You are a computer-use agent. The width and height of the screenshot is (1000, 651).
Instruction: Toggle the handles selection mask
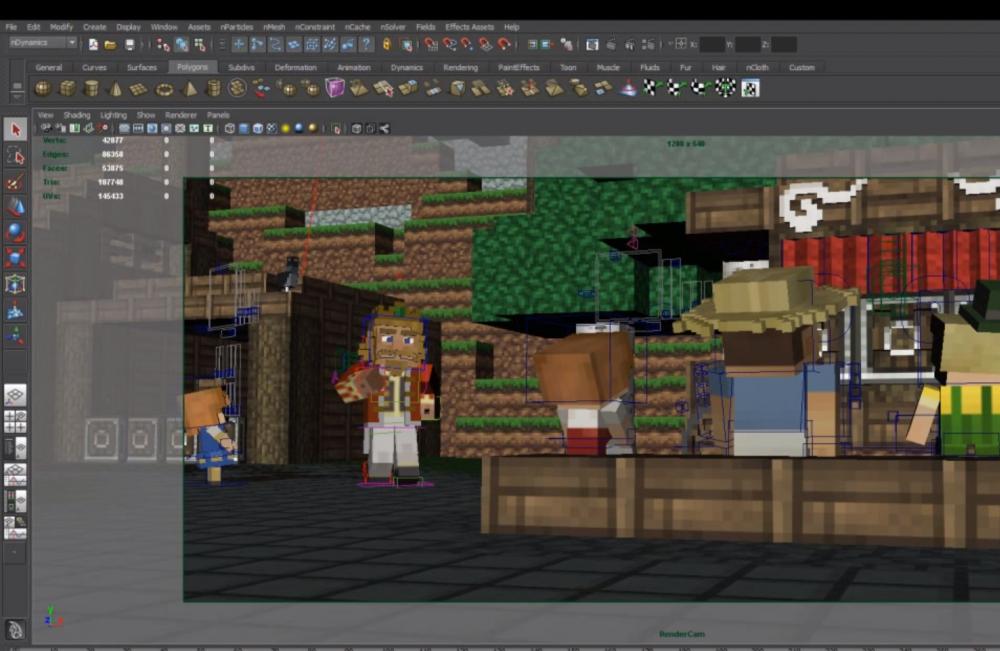click(x=239, y=45)
